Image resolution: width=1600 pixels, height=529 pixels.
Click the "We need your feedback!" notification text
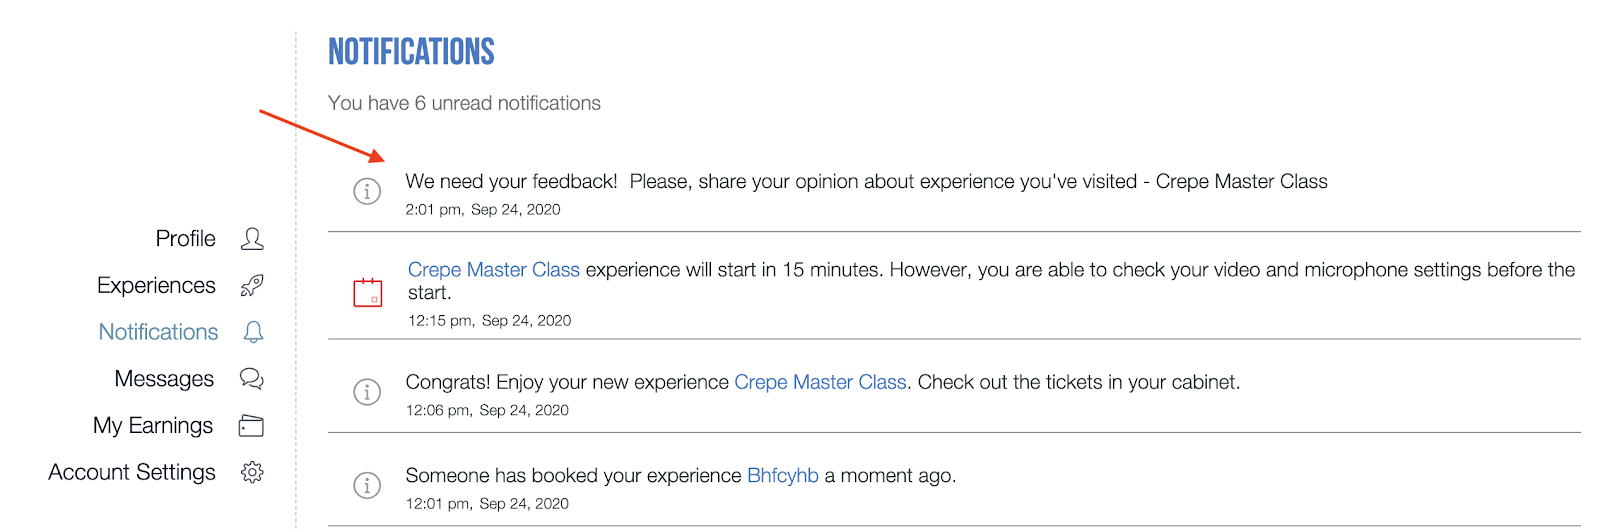point(511,182)
